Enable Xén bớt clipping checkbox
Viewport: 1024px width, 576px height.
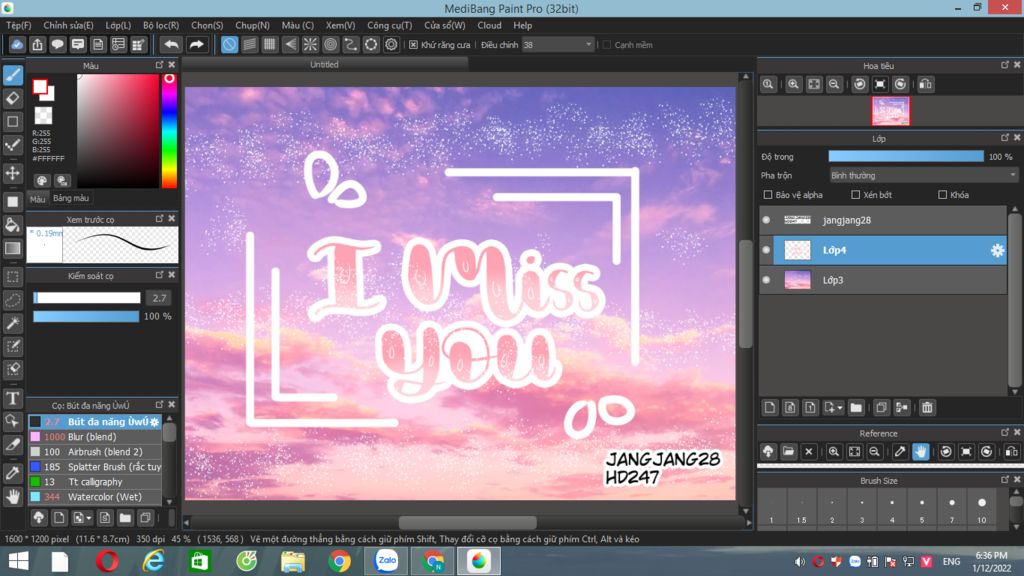[x=856, y=195]
